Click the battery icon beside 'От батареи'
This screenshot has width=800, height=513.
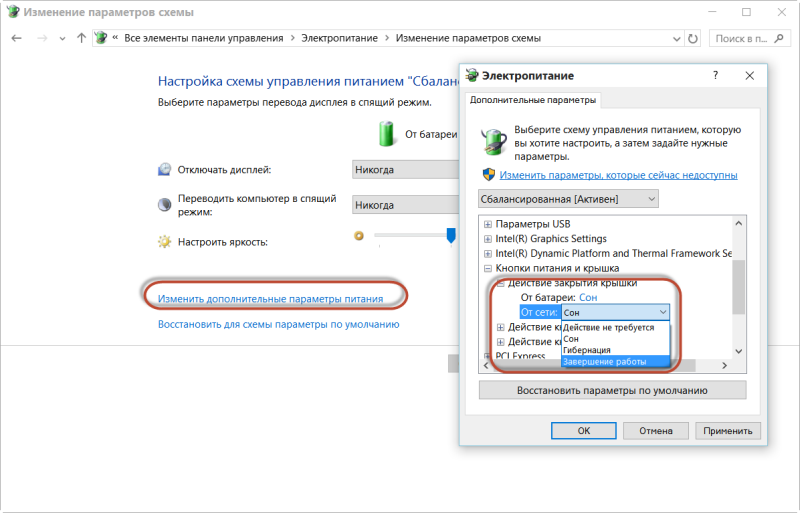[386, 134]
